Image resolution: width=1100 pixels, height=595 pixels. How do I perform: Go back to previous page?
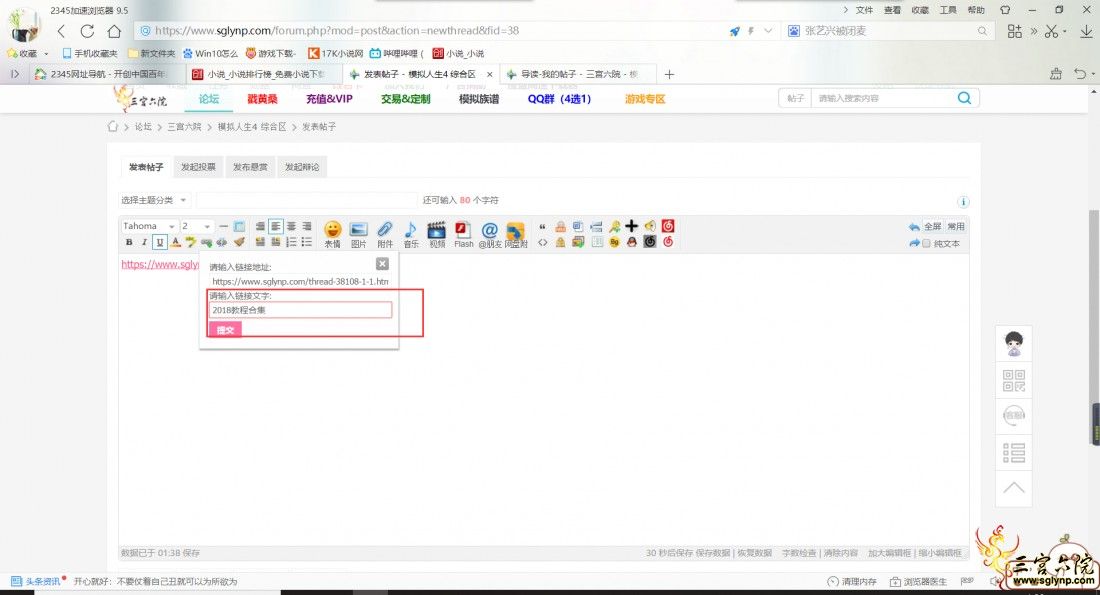[x=62, y=31]
